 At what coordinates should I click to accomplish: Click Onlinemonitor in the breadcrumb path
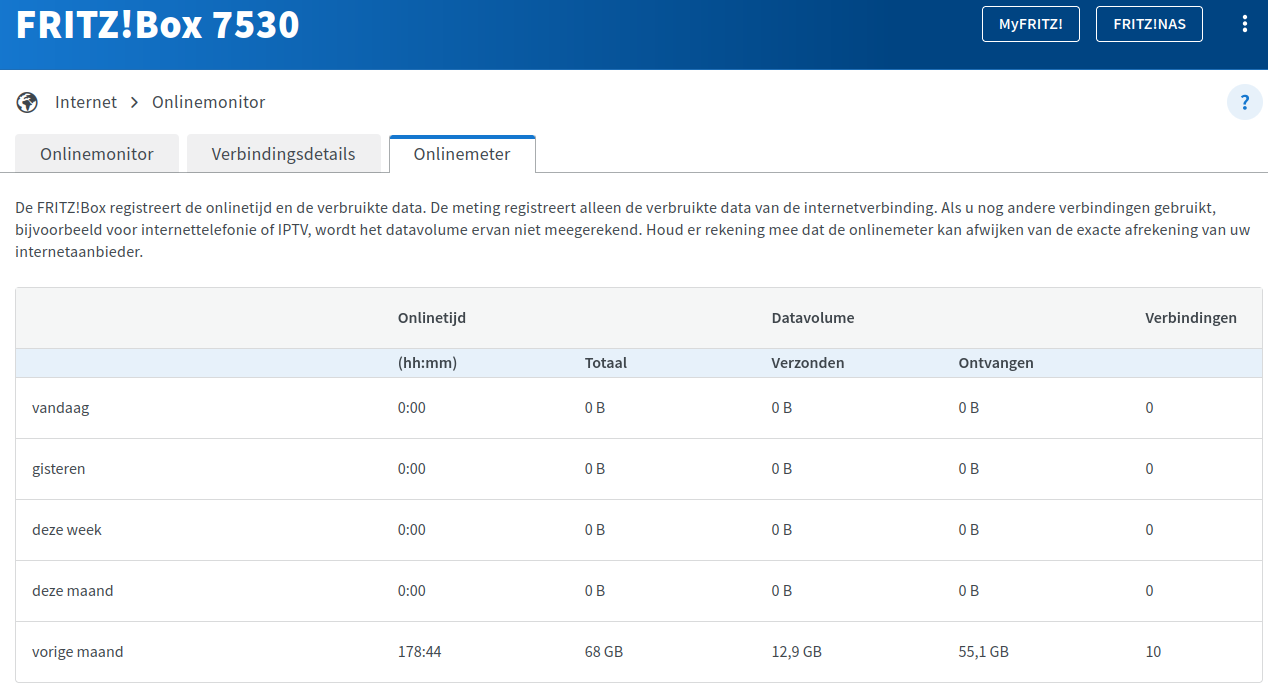click(x=208, y=102)
